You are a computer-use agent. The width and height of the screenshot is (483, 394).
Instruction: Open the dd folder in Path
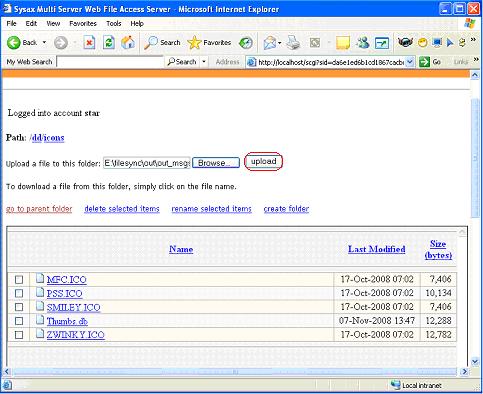37,138
